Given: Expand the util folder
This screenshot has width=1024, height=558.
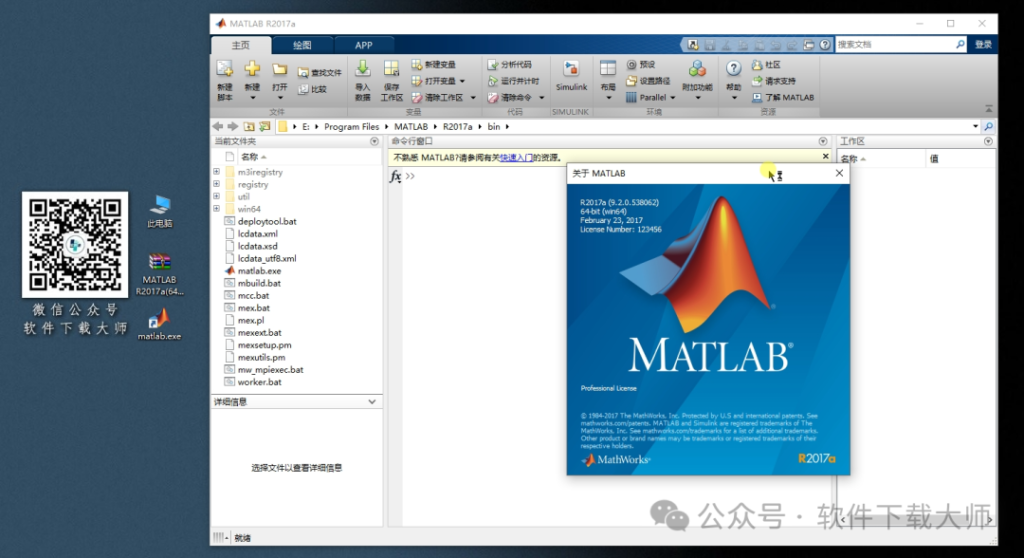Looking at the screenshot, I should click(216, 197).
